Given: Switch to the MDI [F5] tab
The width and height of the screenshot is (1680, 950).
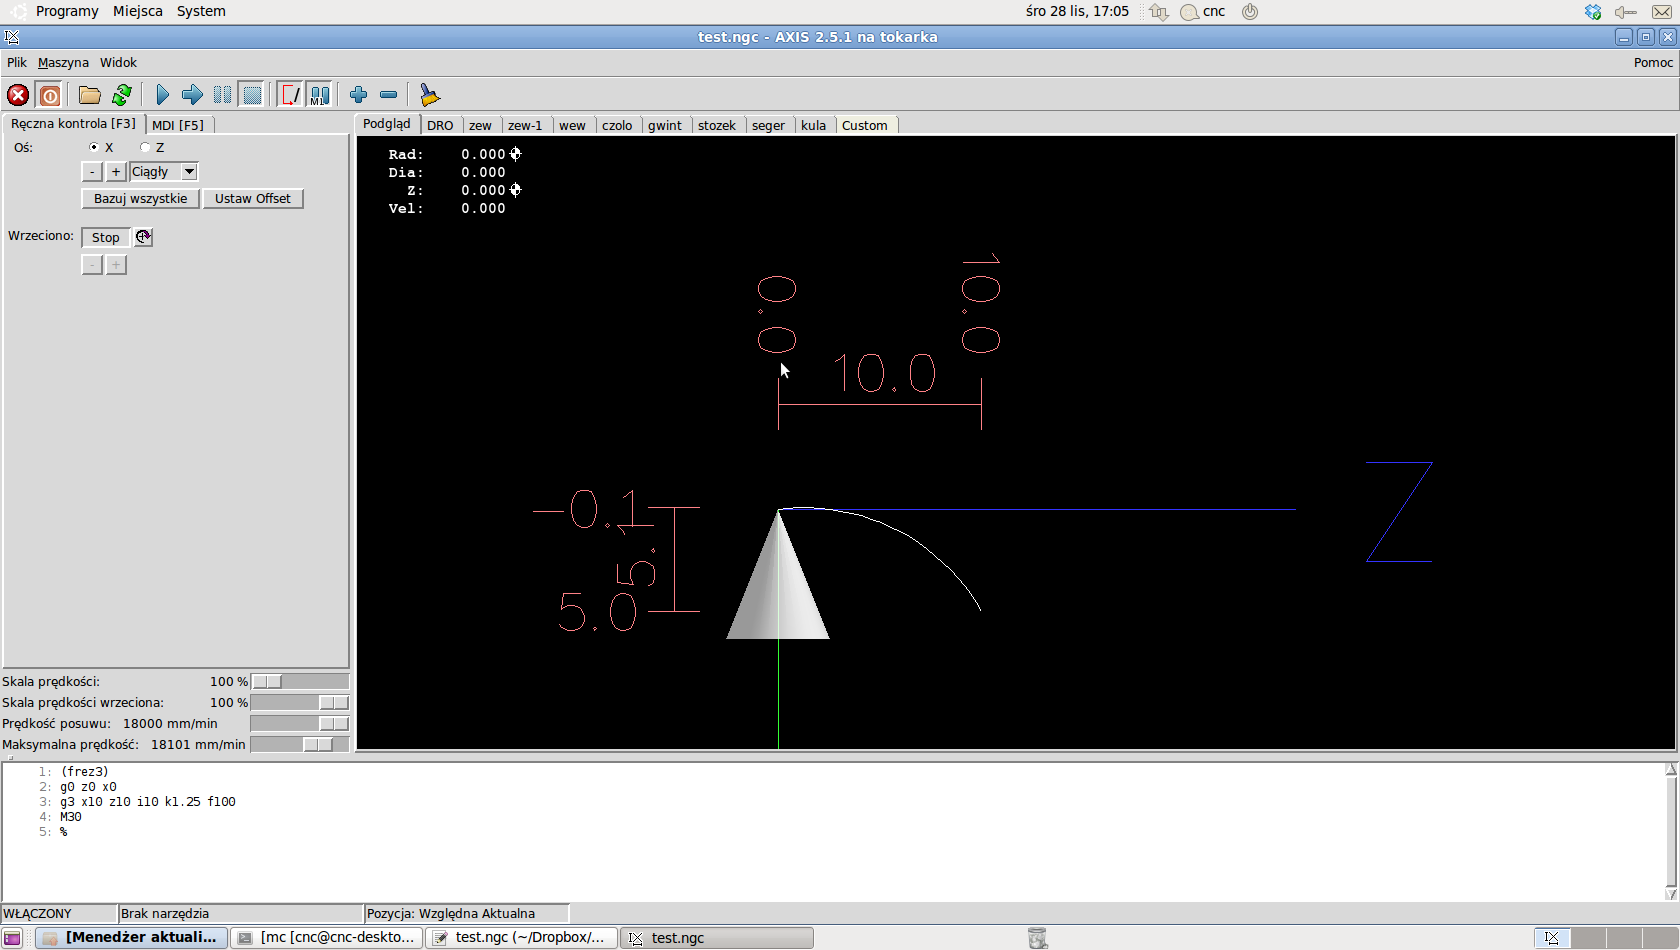Looking at the screenshot, I should point(178,125).
